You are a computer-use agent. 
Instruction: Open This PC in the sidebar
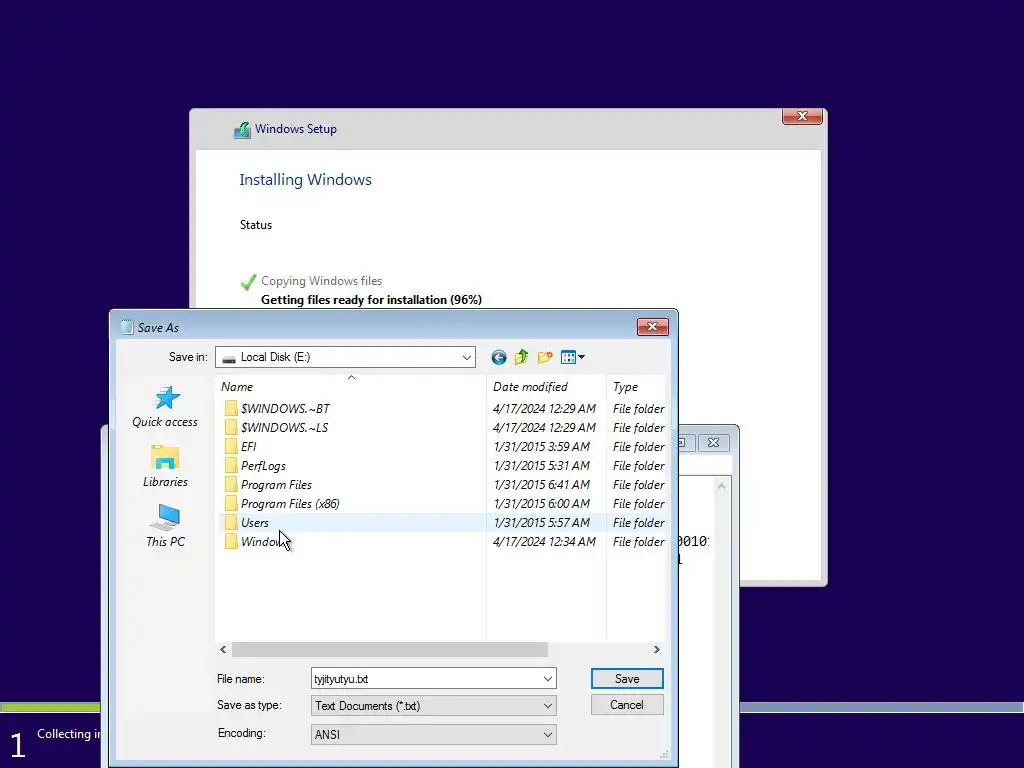165,526
